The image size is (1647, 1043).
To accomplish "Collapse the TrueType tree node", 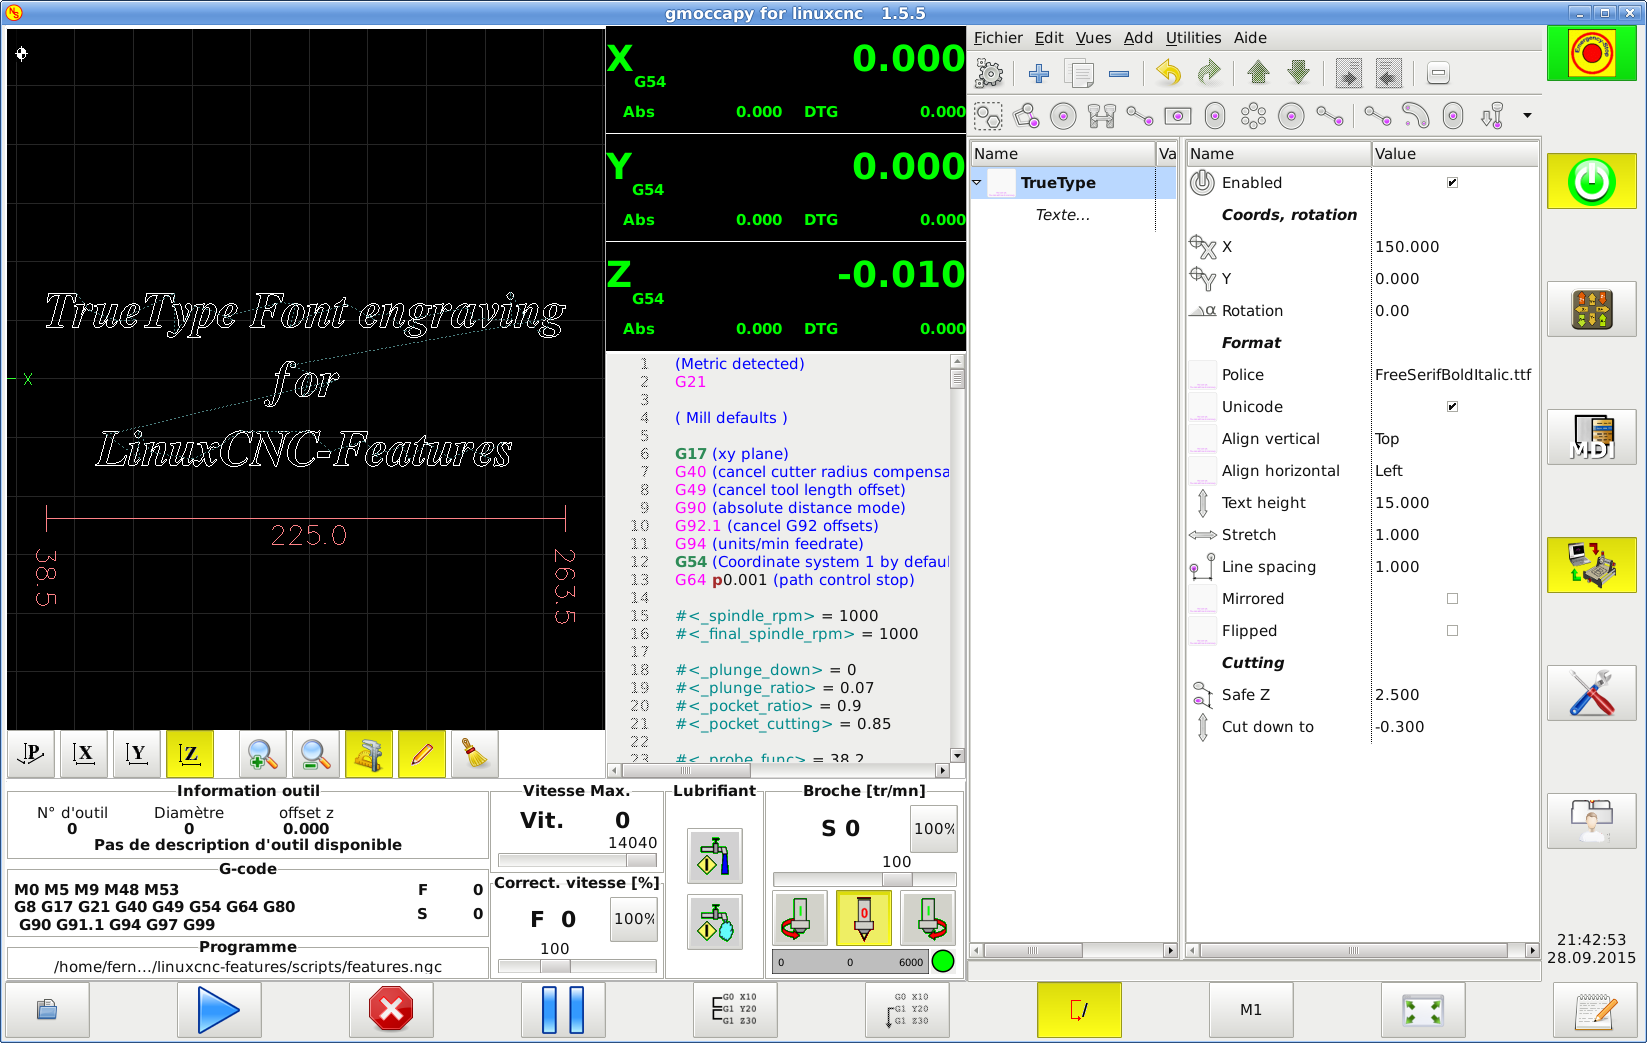I will tap(977, 182).
